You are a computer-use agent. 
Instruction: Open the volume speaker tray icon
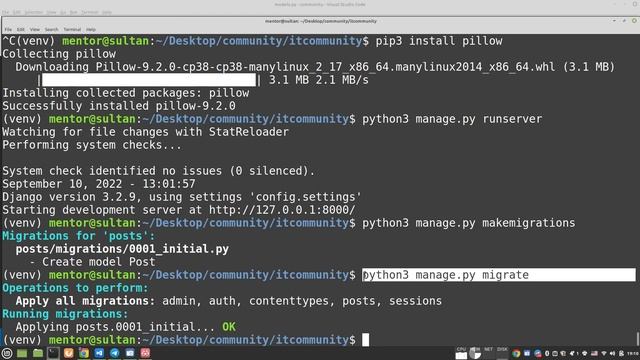coord(612,353)
